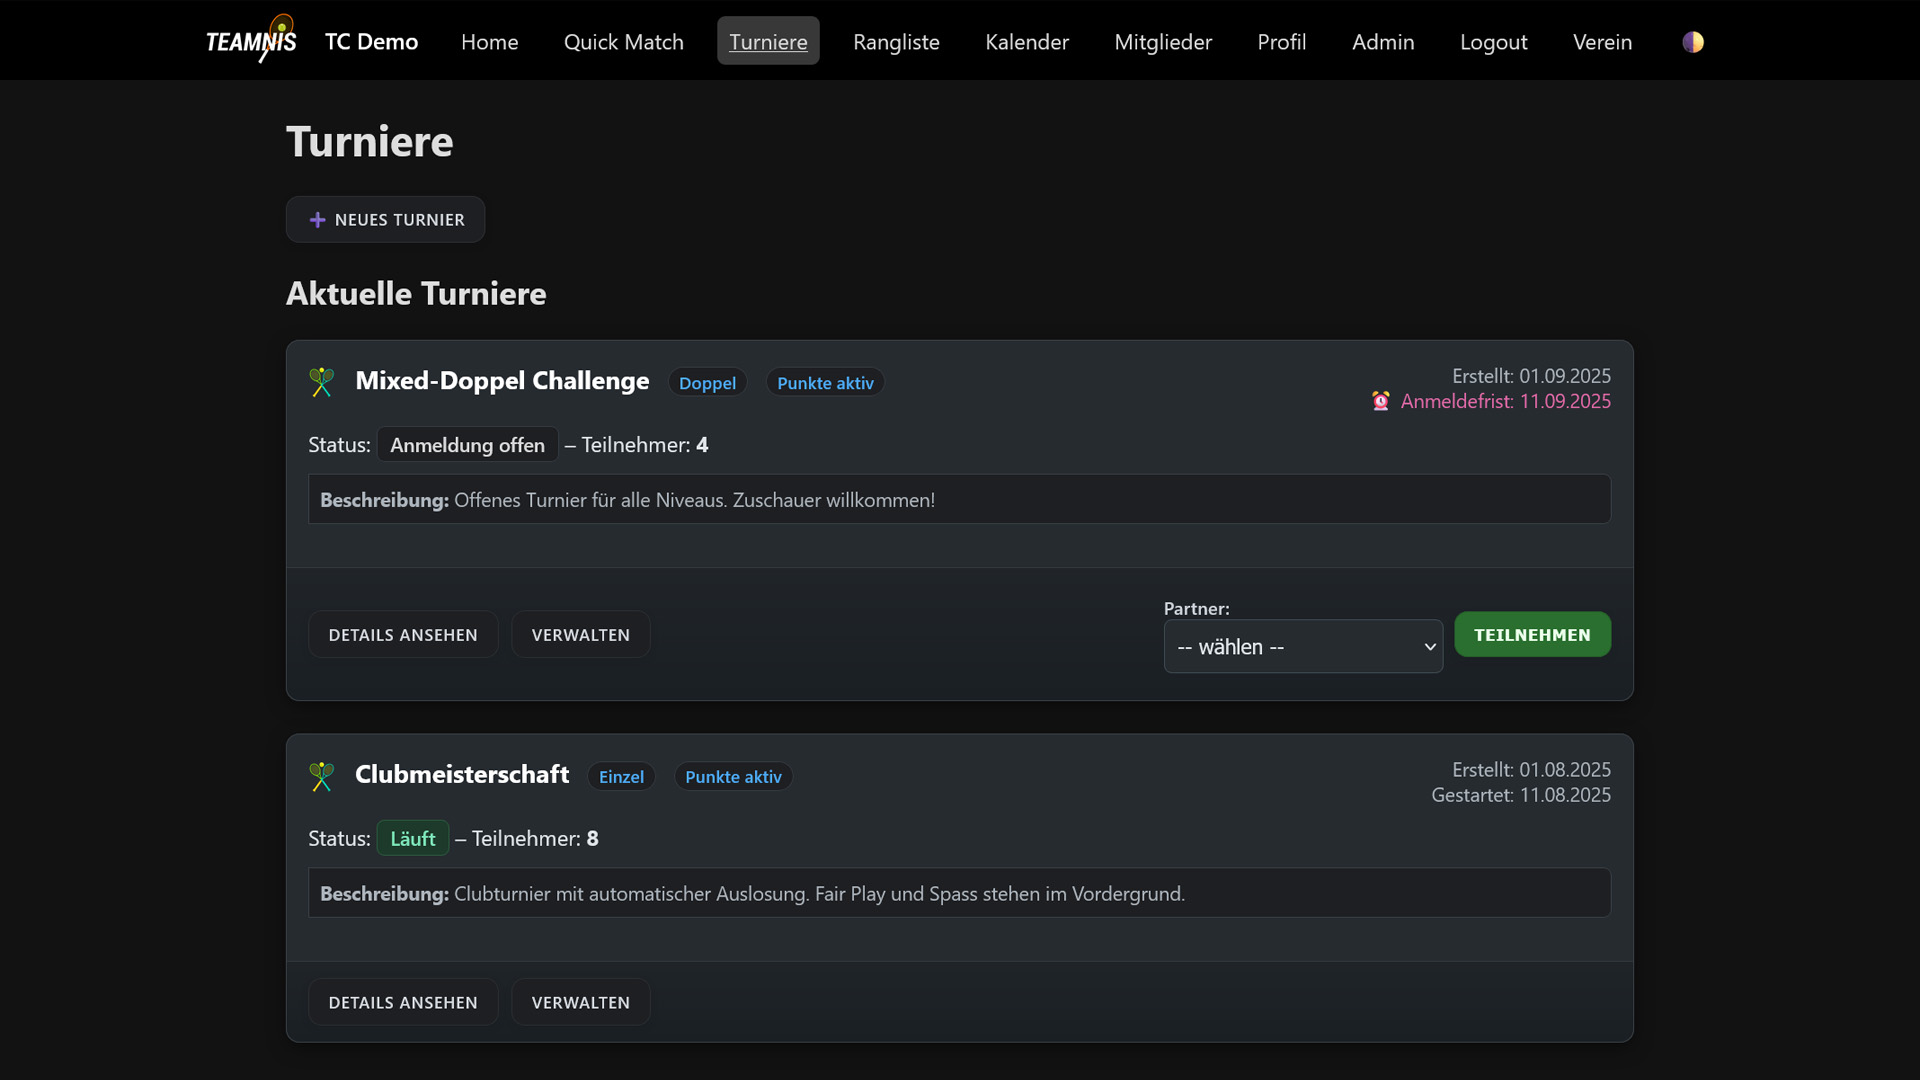1920x1080 pixels.
Task: Open the Mitglieder menu item
Action: tap(1163, 42)
